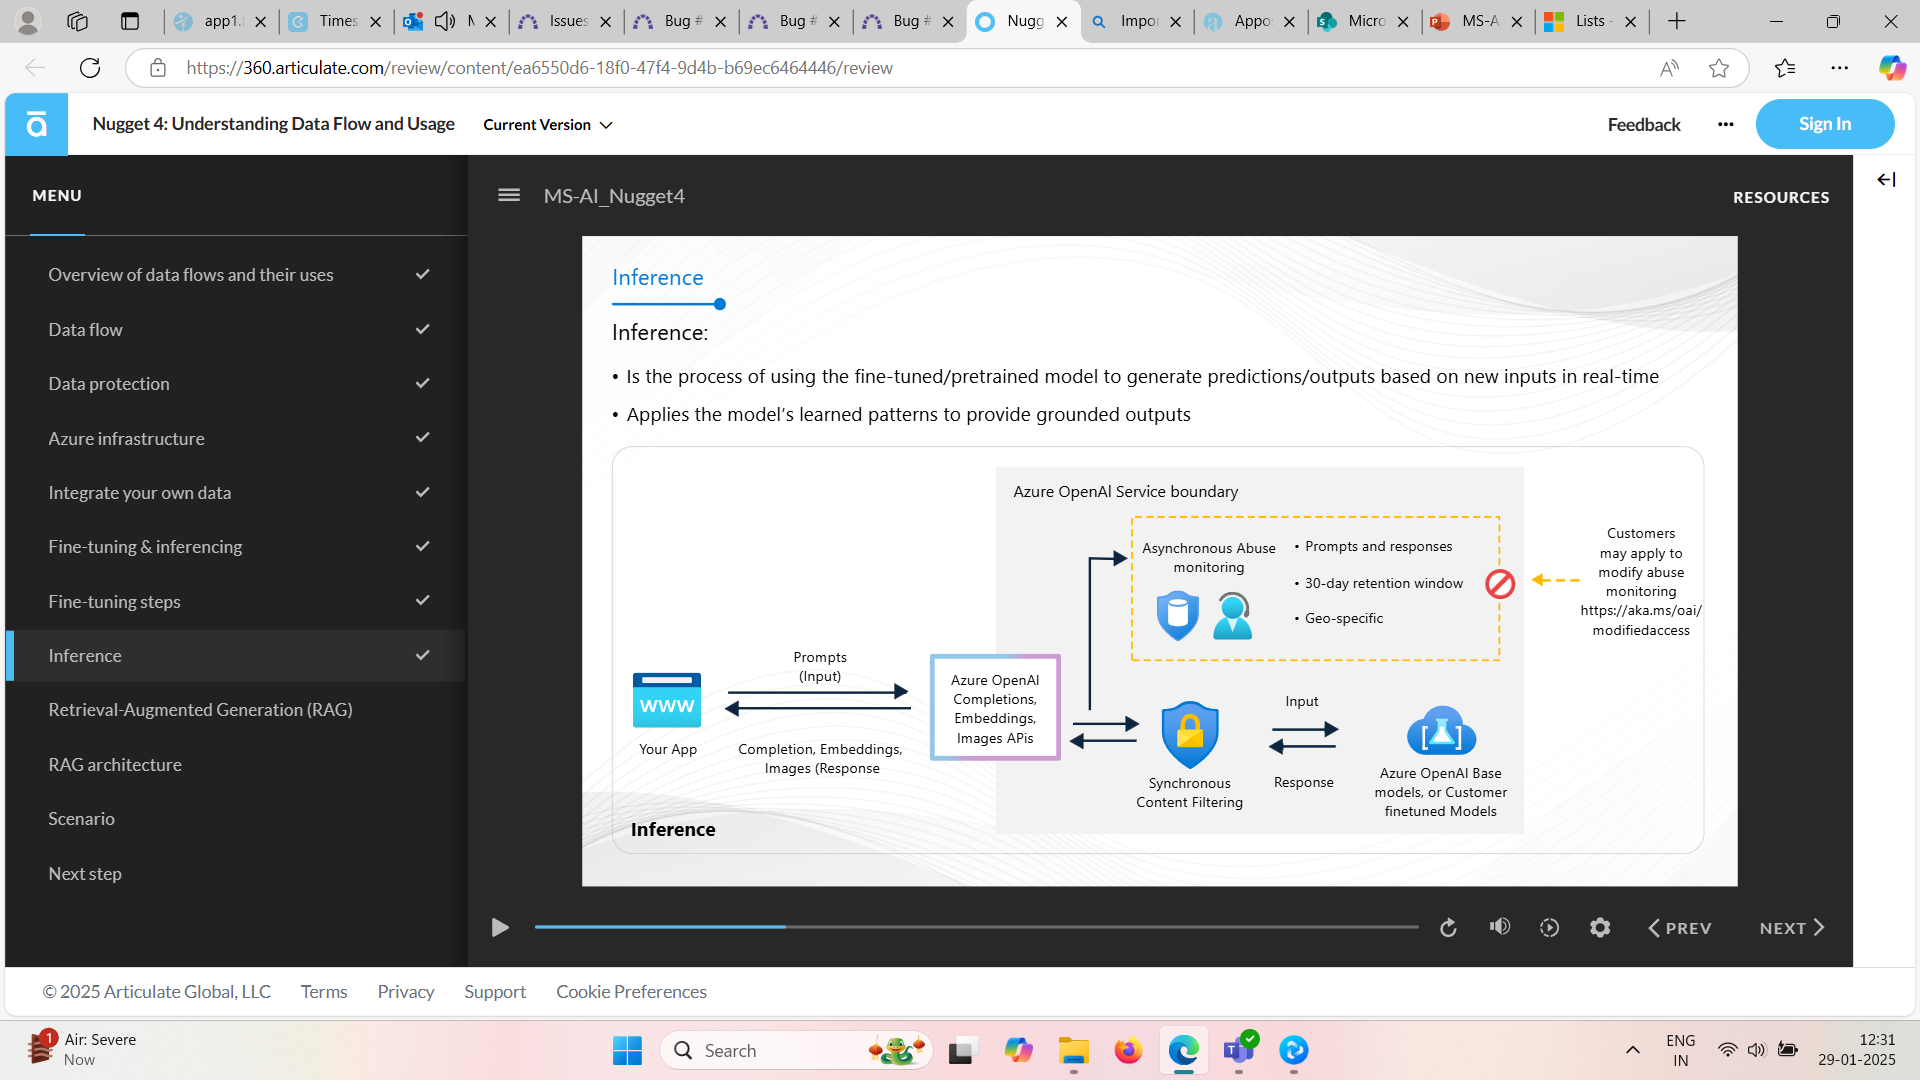The width and height of the screenshot is (1920, 1080).
Task: Open the tab actions menu icon
Action: pos(129,21)
